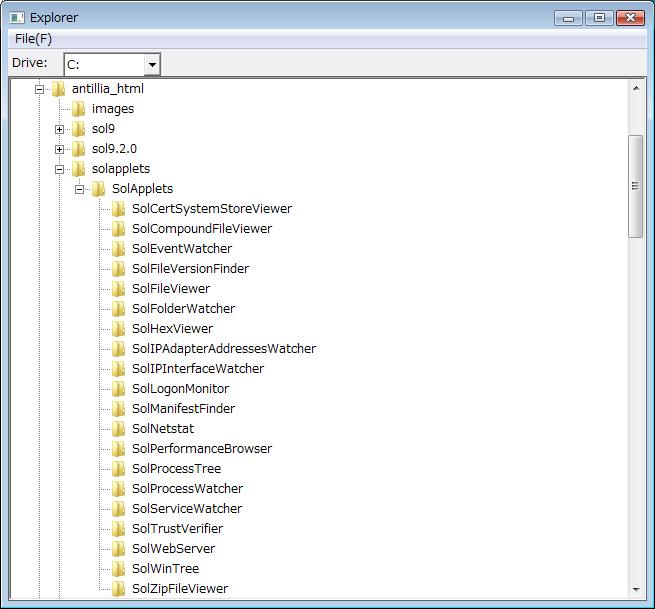Select the SolZipFileViewer label
The width and height of the screenshot is (655, 609).
tap(180, 589)
